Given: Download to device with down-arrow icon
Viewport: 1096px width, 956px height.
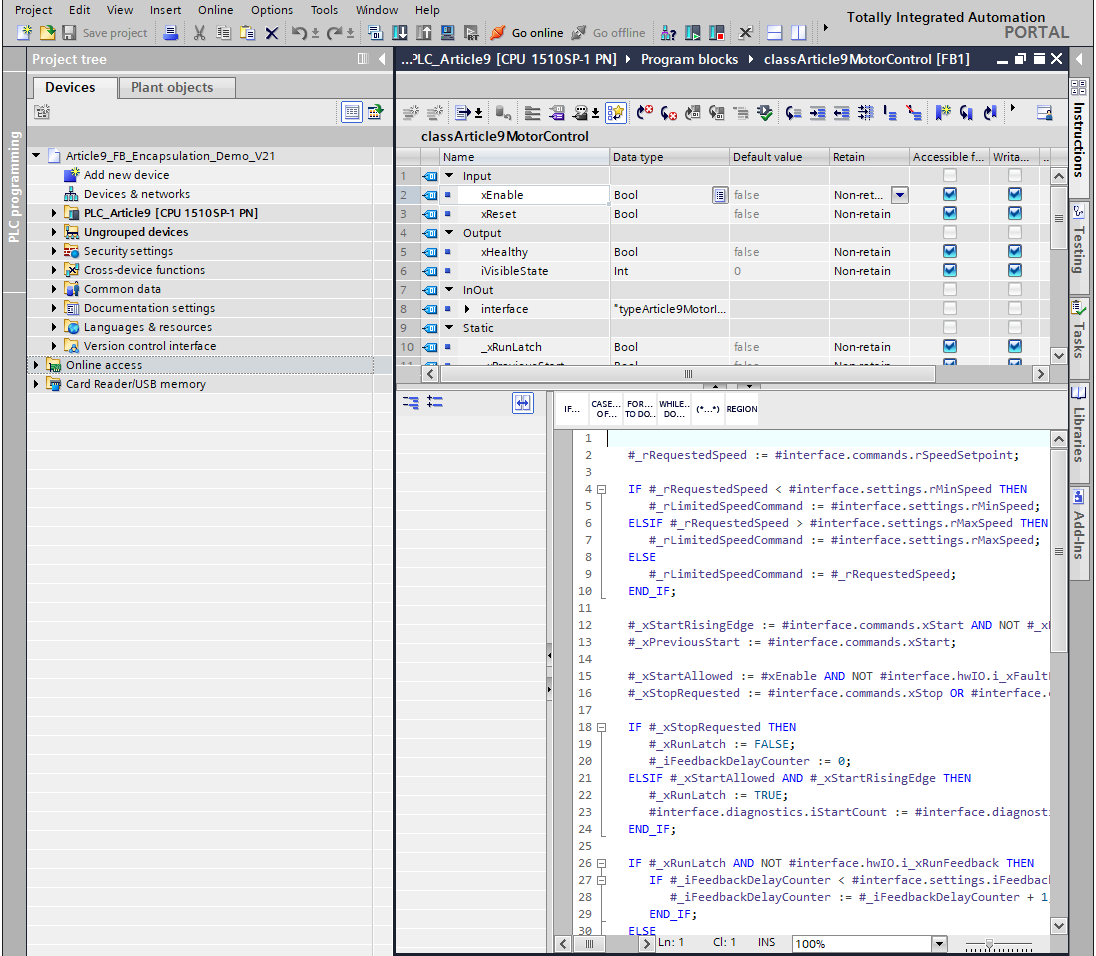Looking at the screenshot, I should [400, 32].
